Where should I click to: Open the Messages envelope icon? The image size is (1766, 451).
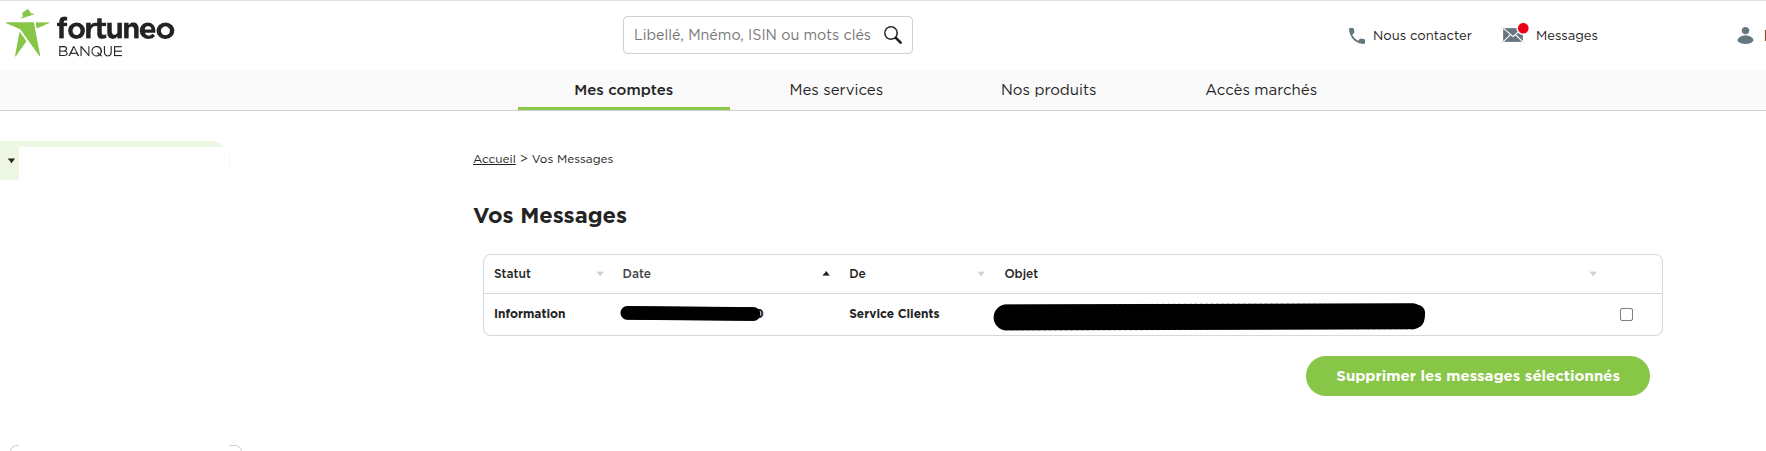click(x=1514, y=34)
